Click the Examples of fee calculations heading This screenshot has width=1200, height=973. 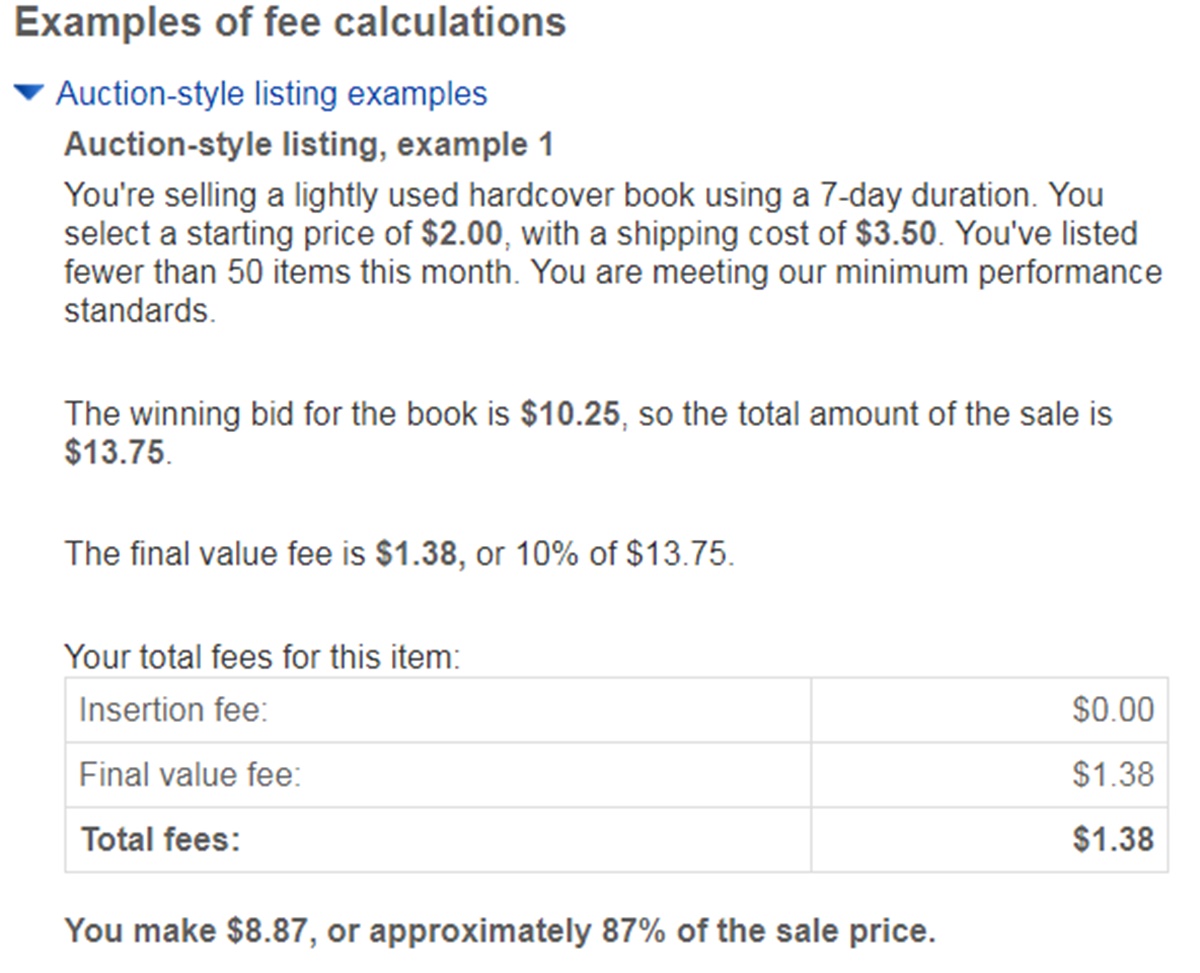pyautogui.click(x=290, y=23)
